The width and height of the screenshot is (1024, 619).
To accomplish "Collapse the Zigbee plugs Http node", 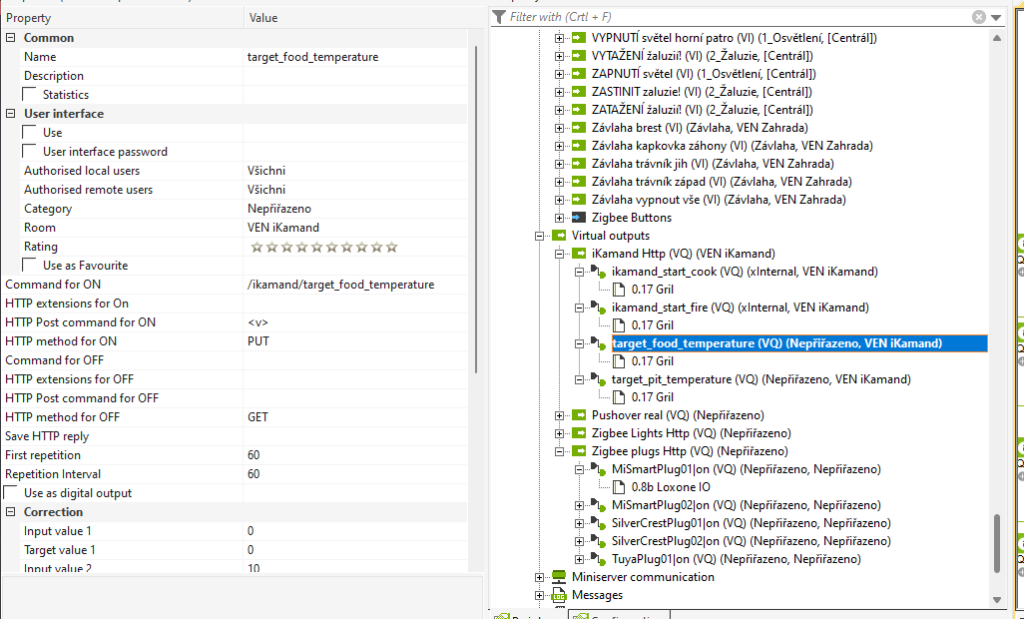I will pos(560,451).
